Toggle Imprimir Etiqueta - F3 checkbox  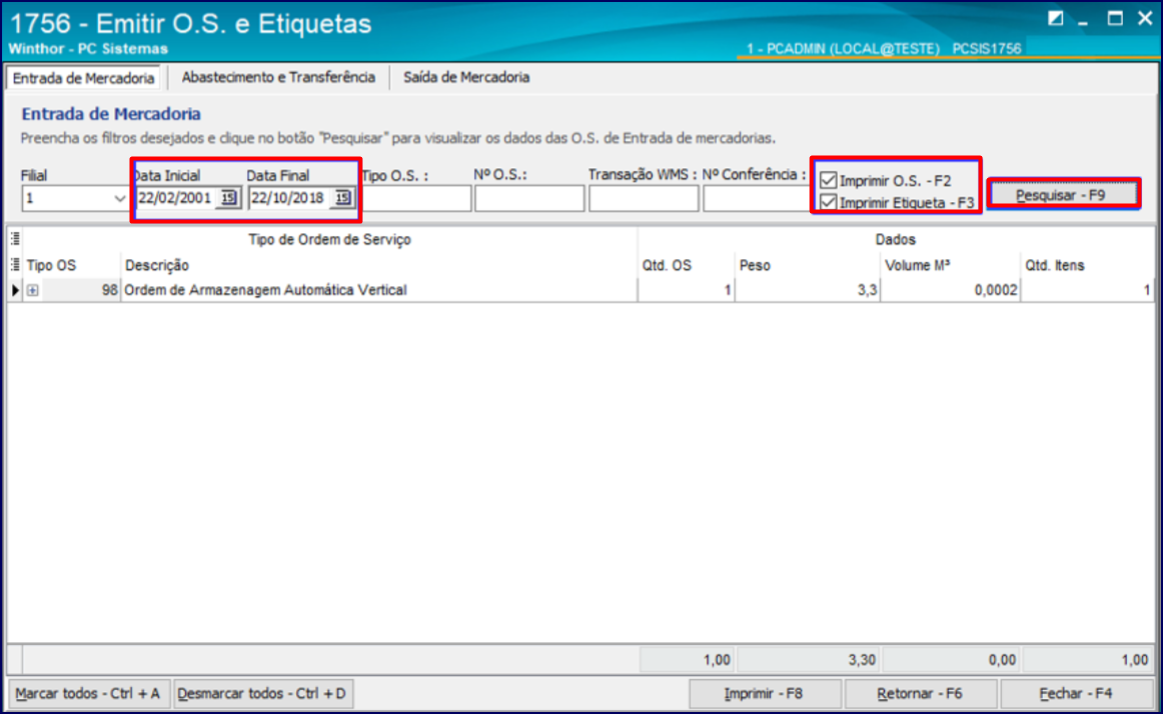[x=828, y=202]
